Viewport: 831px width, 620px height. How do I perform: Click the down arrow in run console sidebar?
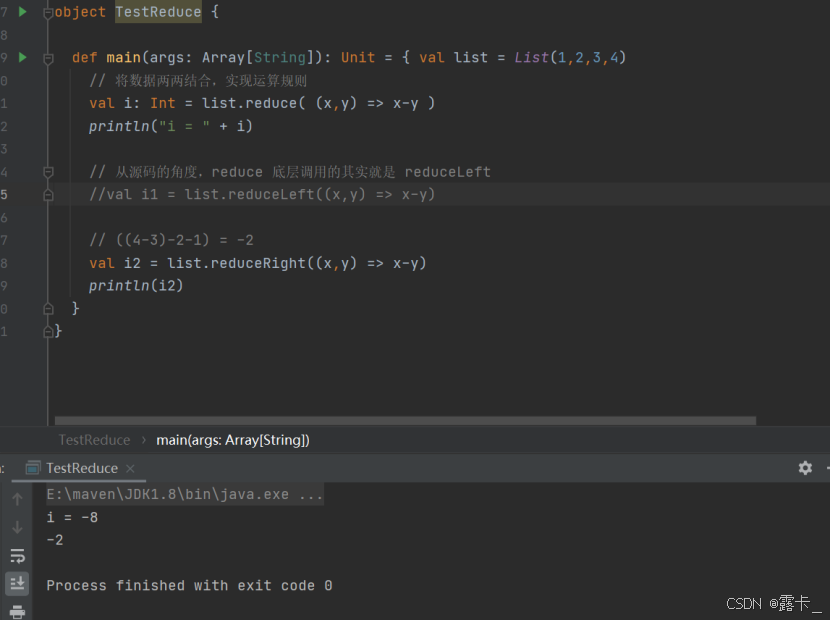coord(17,527)
